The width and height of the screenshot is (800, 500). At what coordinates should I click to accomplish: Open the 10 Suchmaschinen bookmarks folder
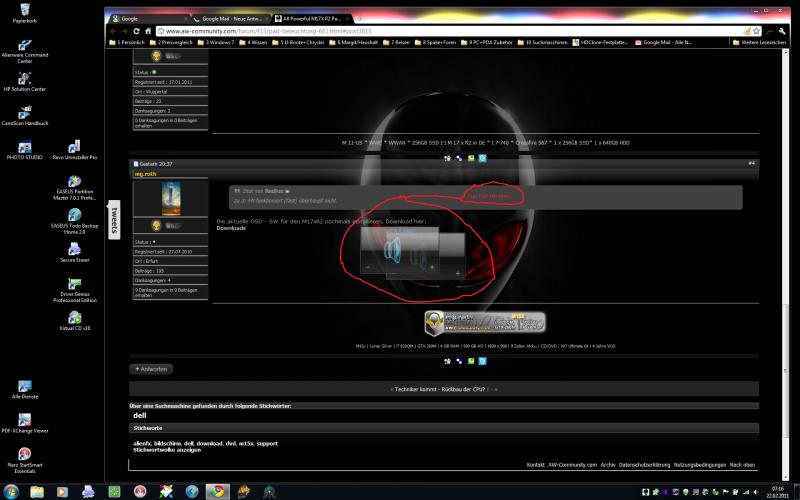coord(542,42)
